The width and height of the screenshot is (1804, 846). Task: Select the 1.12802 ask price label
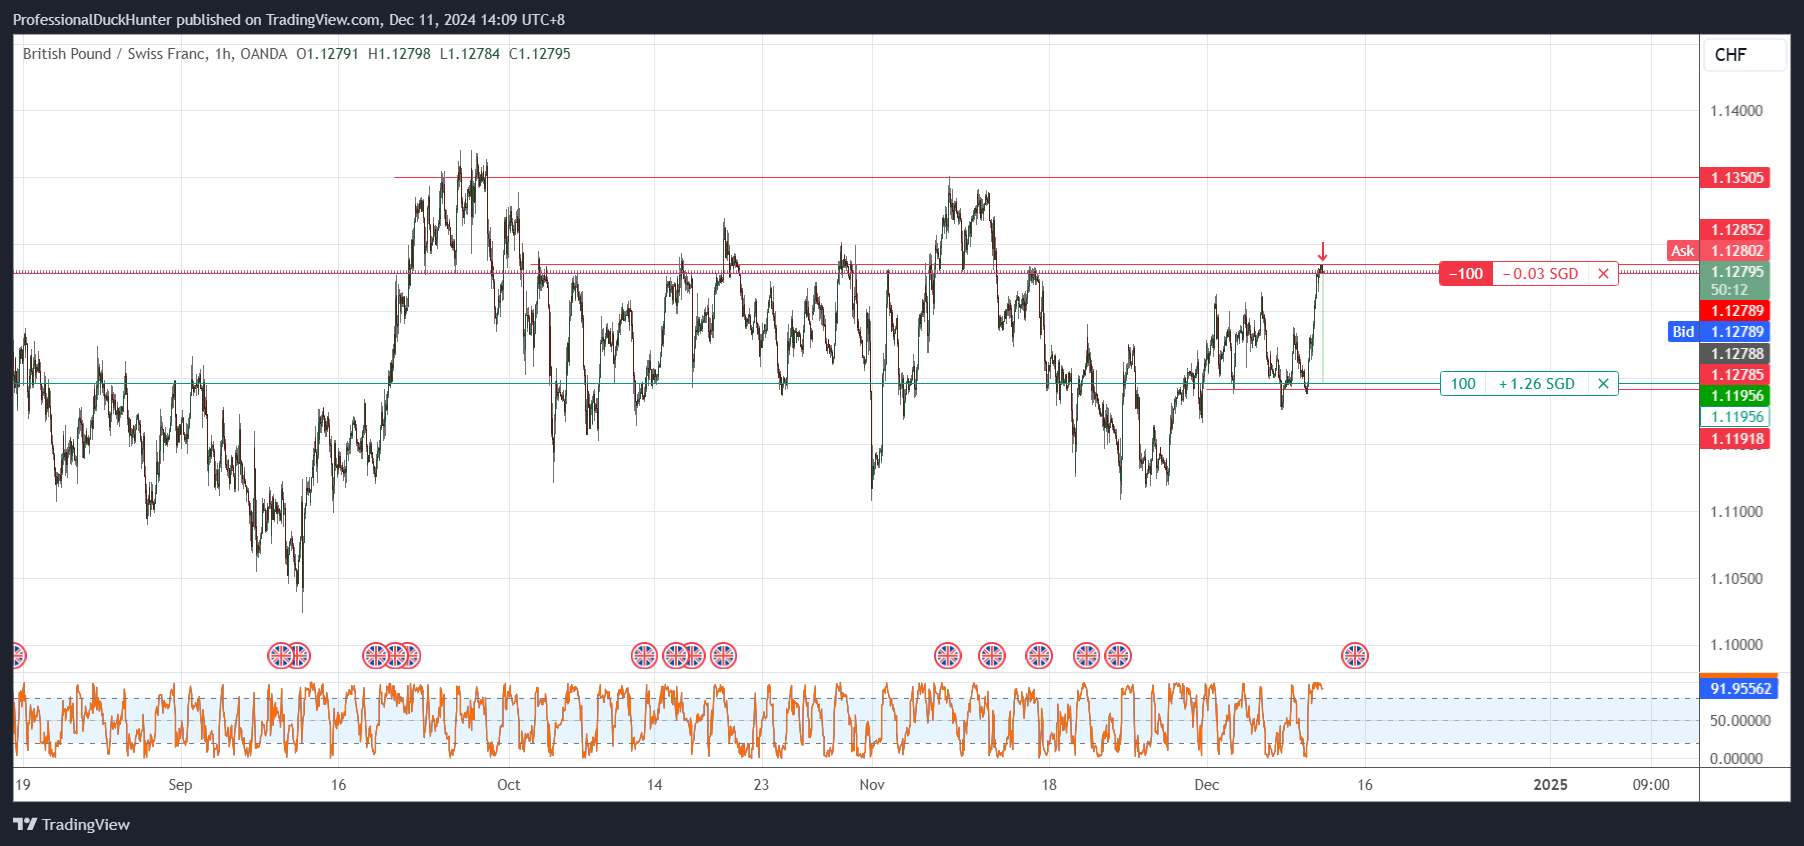coord(1735,251)
